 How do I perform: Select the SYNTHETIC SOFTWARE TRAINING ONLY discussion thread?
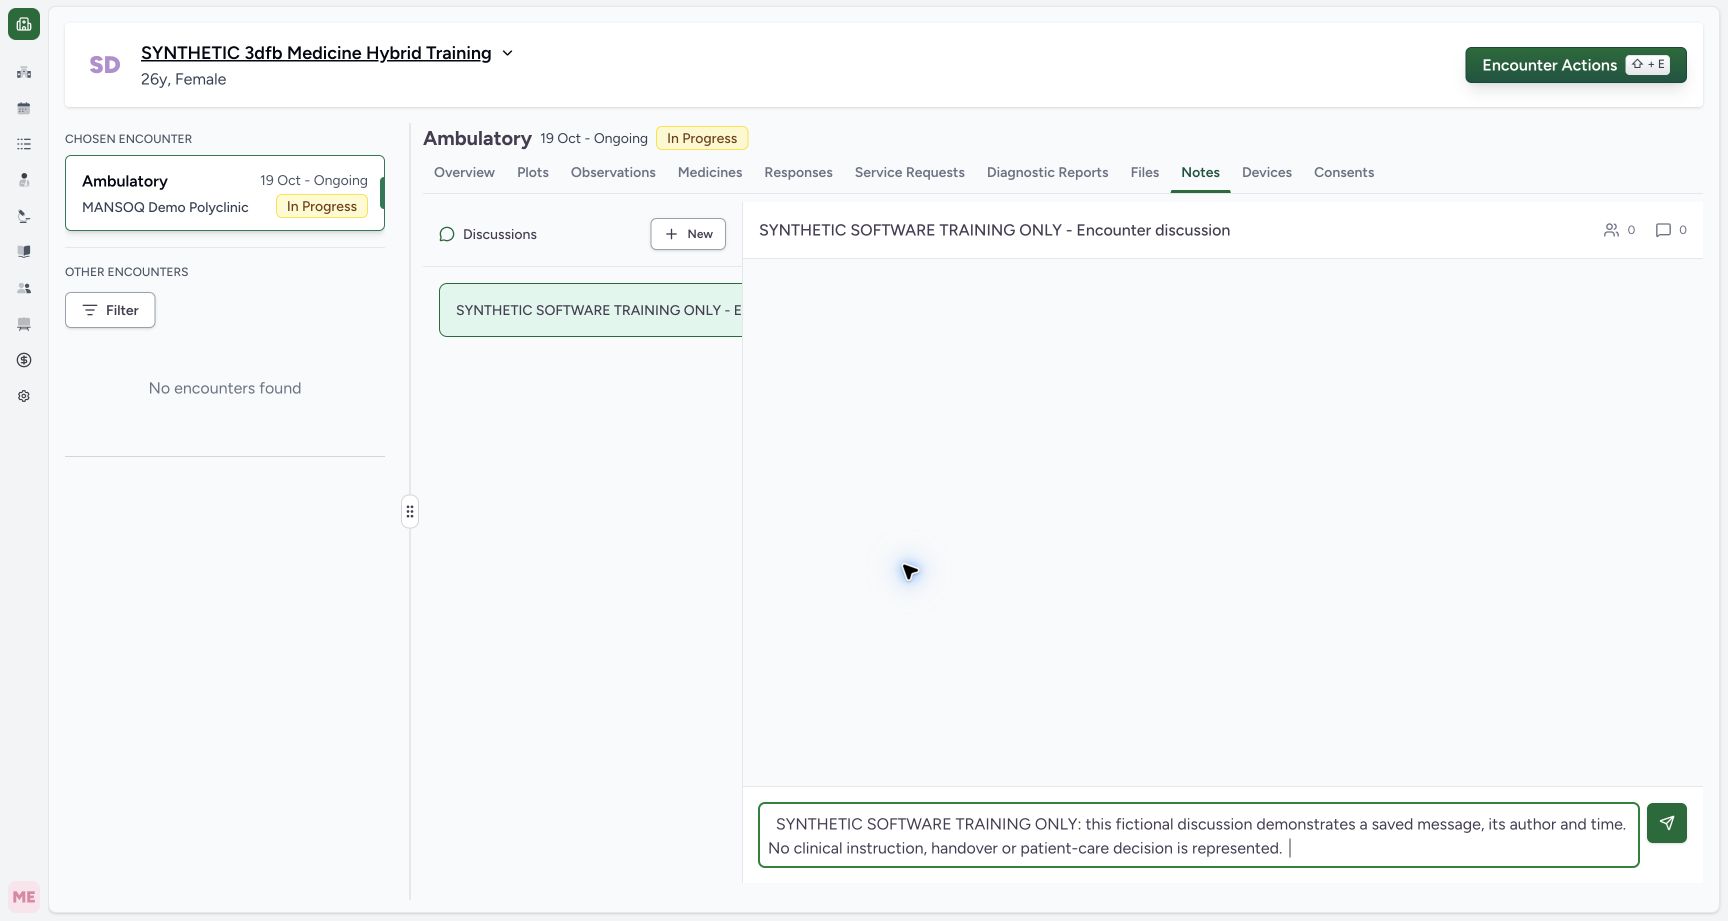coord(591,310)
